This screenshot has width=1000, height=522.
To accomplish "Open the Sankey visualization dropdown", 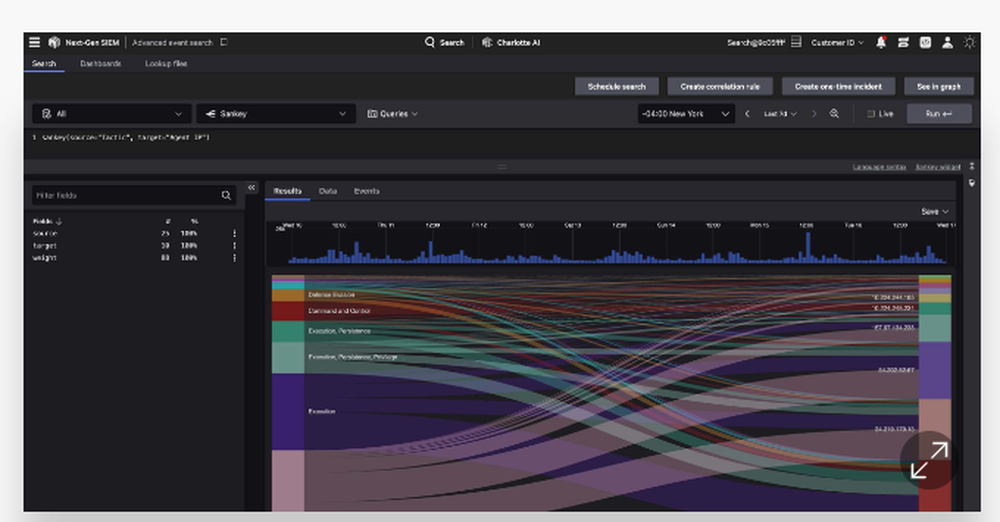I will (276, 114).
